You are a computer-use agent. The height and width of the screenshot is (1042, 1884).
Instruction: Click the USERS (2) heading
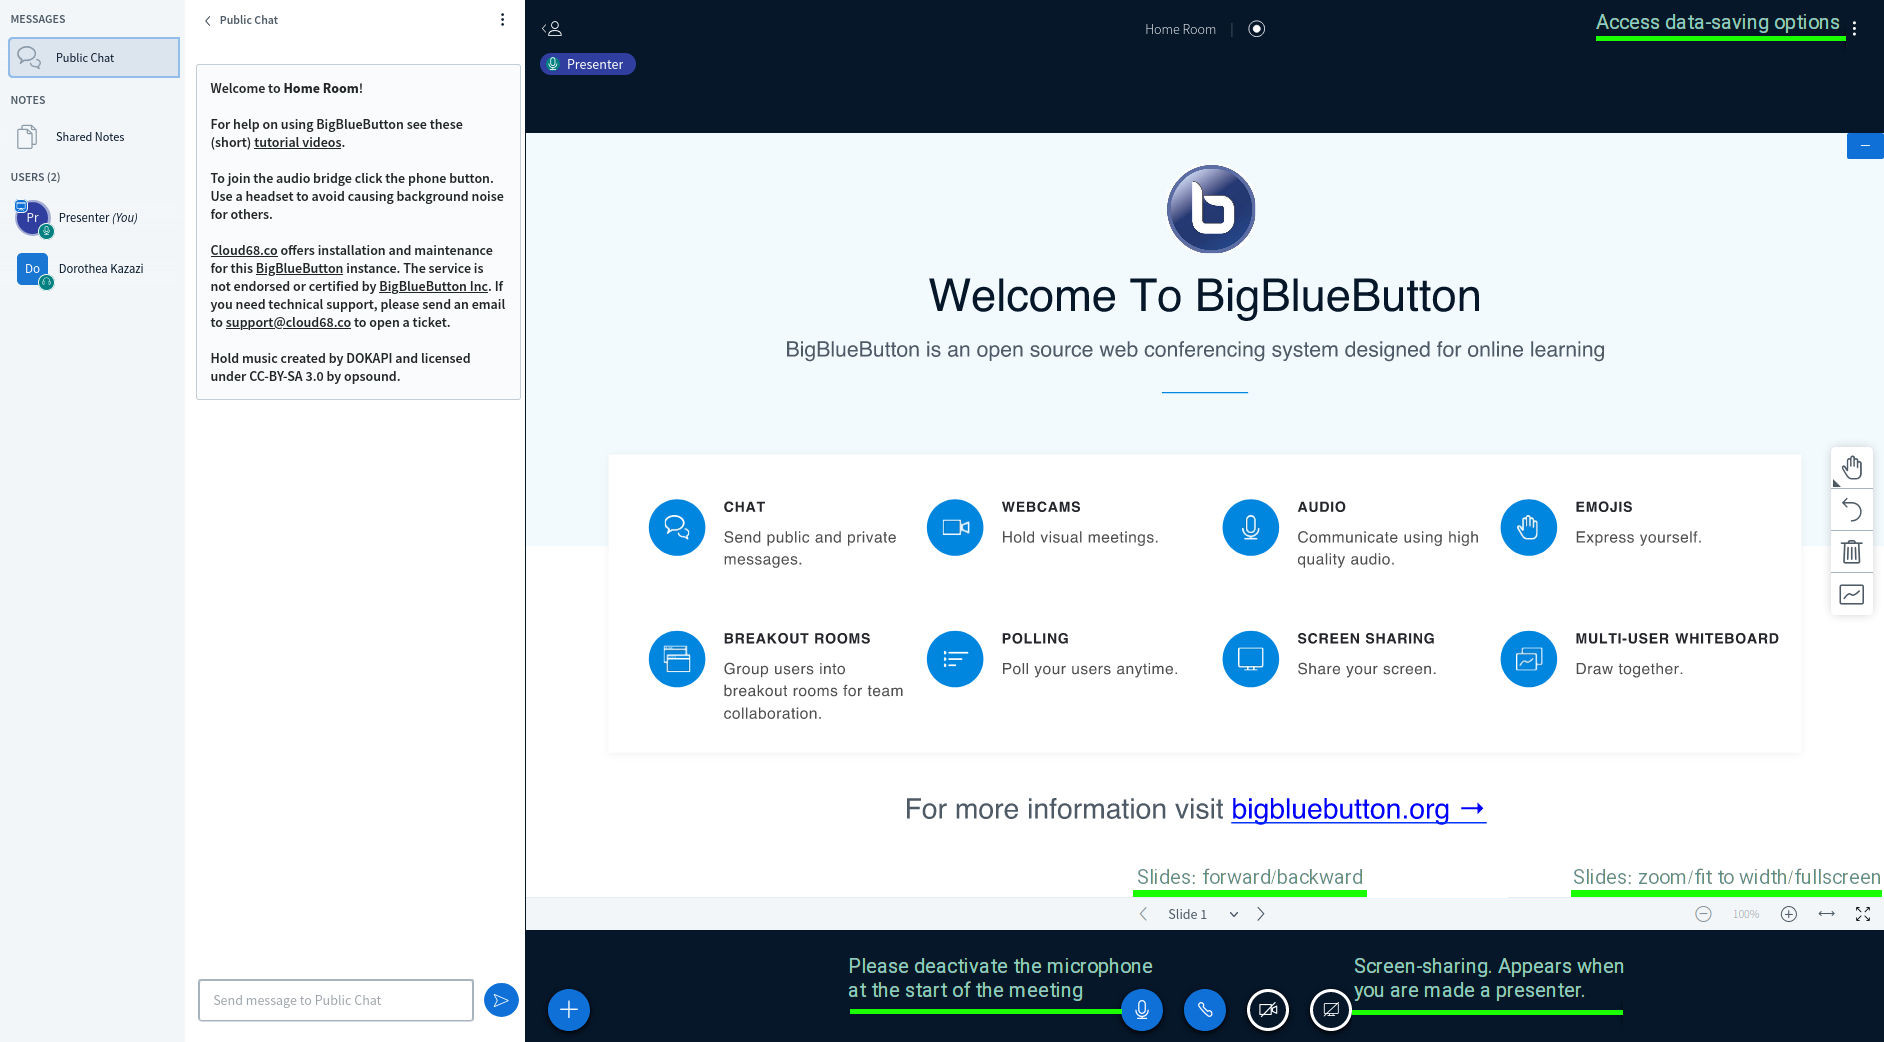coord(35,177)
